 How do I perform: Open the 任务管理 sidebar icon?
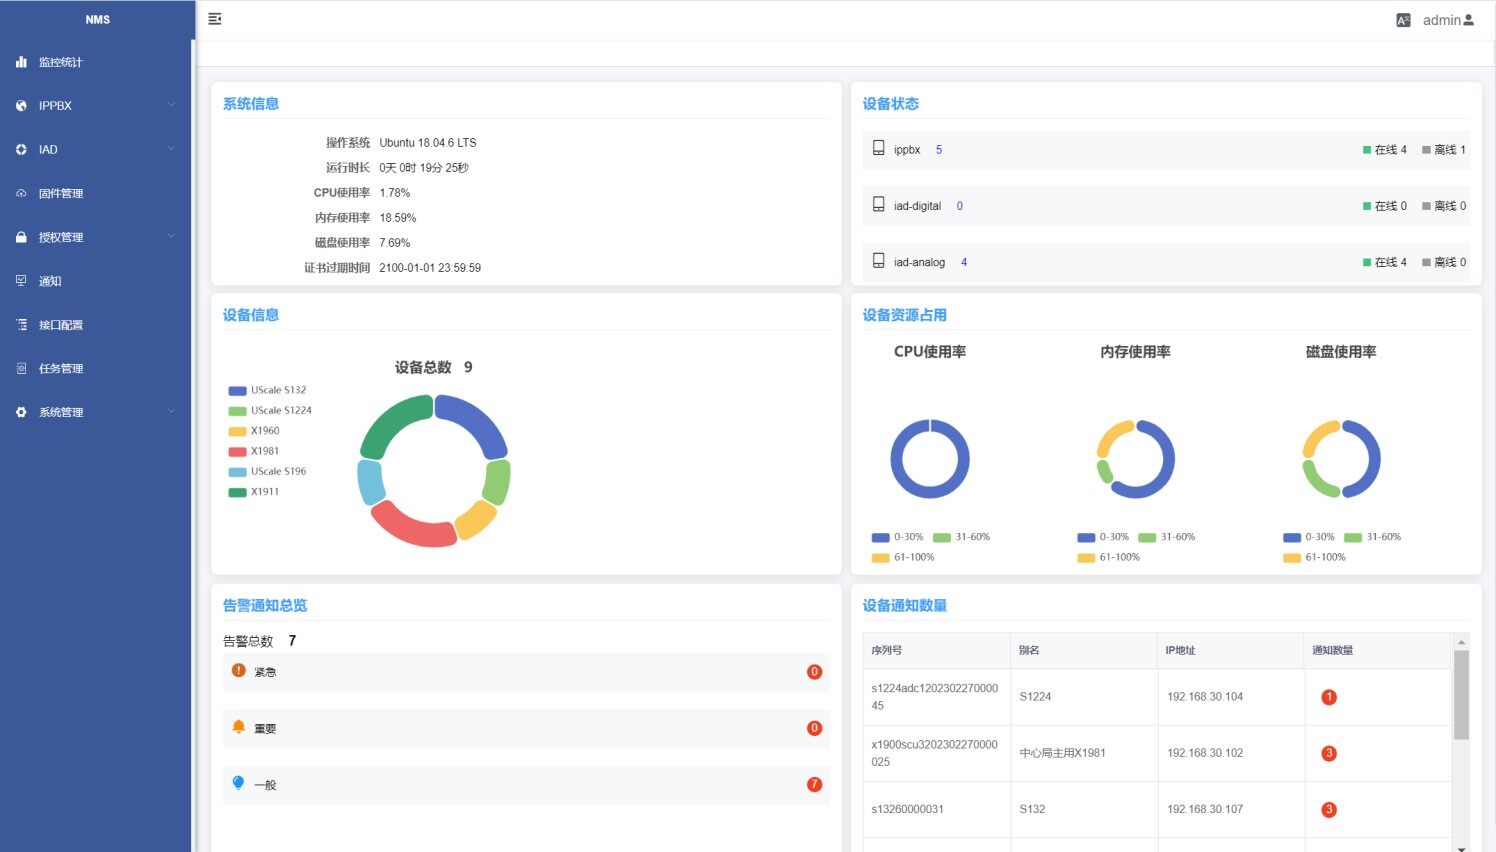click(x=21, y=368)
